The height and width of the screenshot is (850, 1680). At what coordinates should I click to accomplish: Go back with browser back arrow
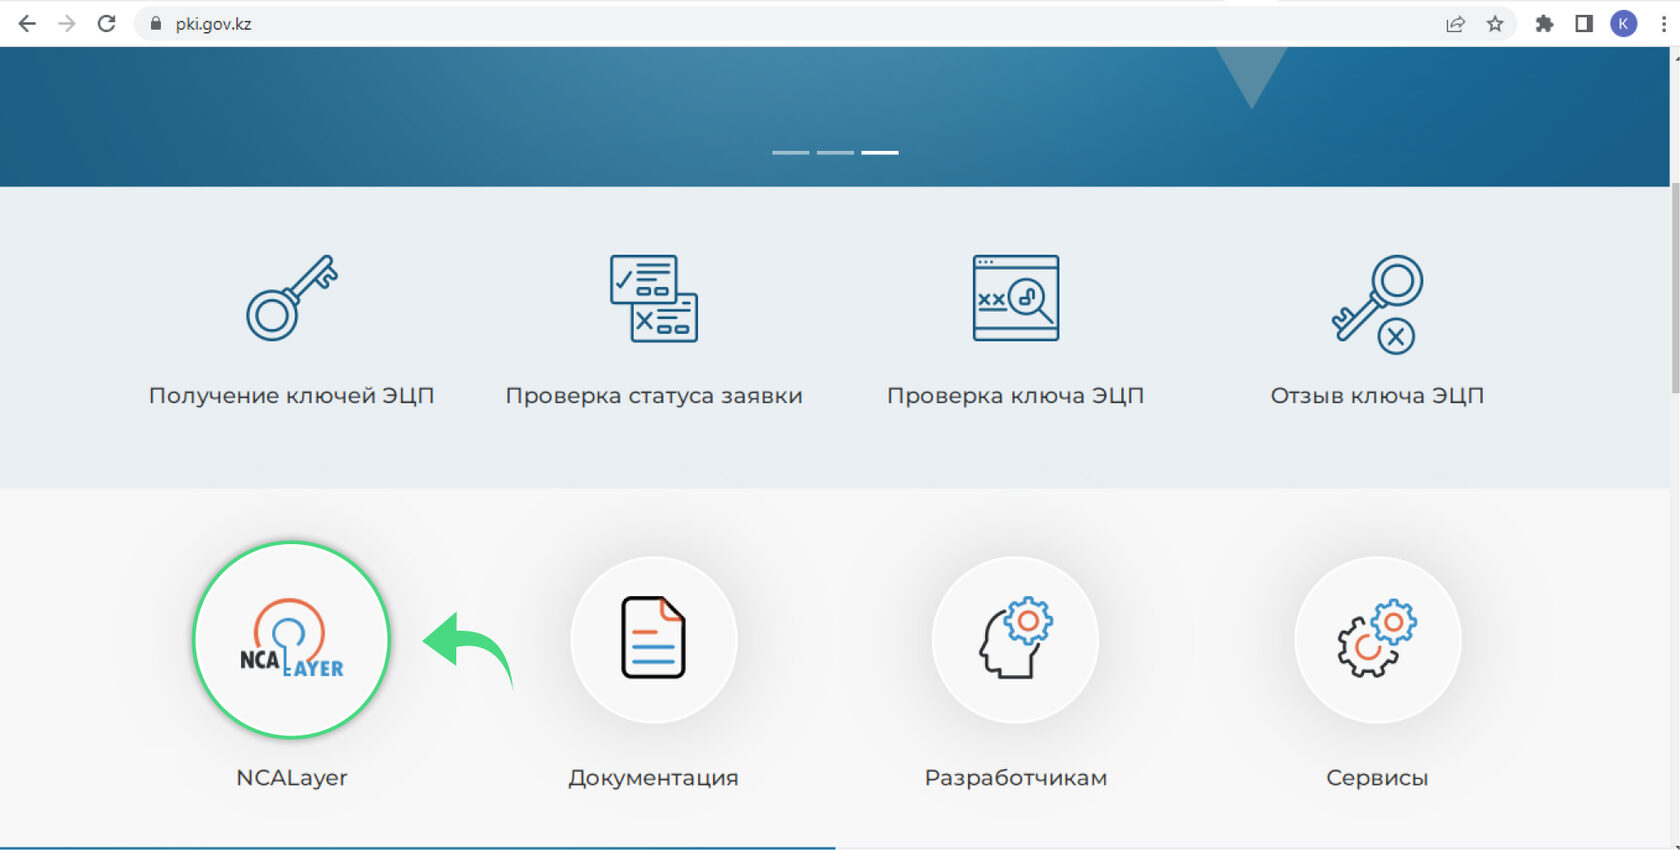(27, 24)
